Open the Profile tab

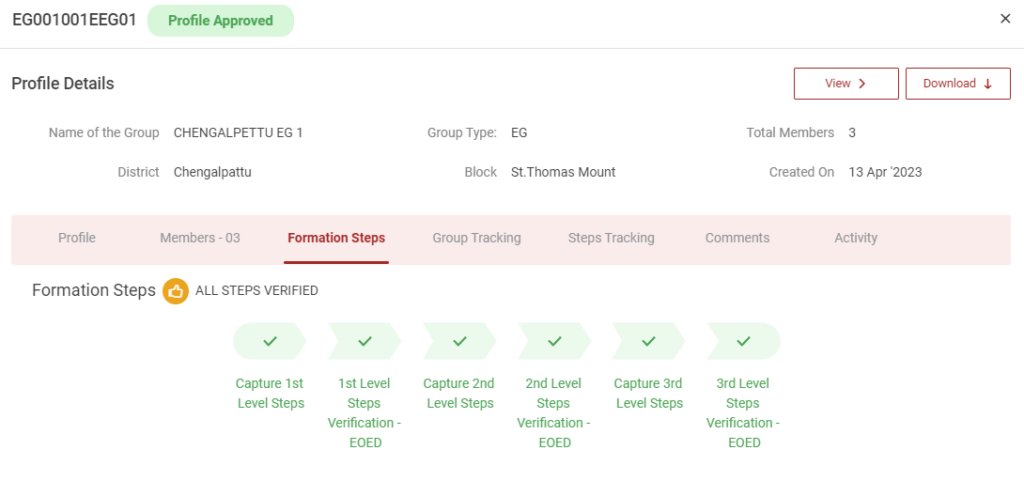coord(77,238)
